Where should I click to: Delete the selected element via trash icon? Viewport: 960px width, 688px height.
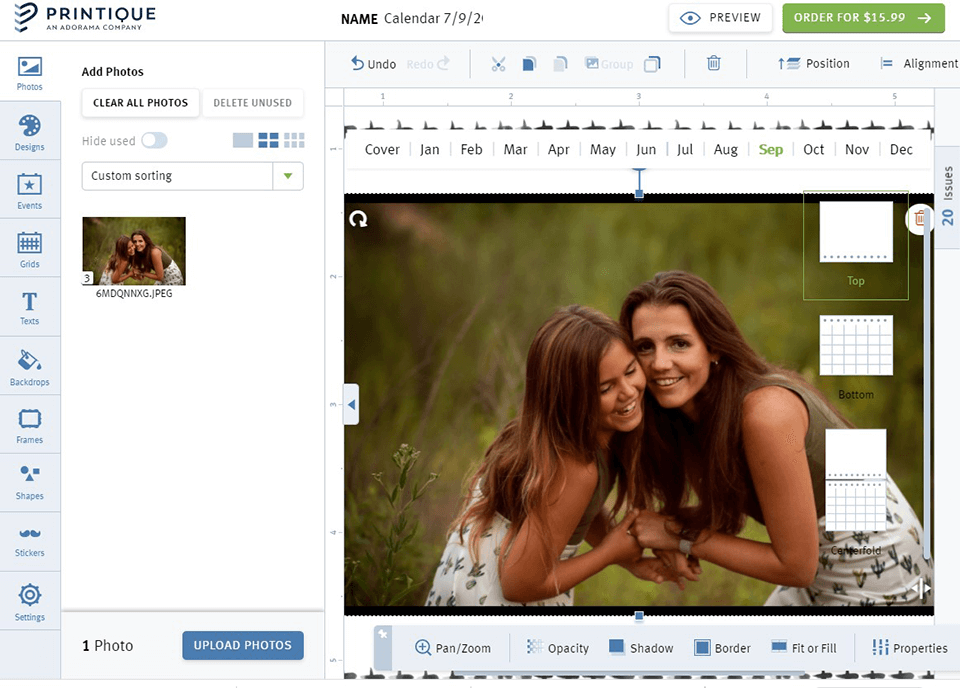point(713,63)
